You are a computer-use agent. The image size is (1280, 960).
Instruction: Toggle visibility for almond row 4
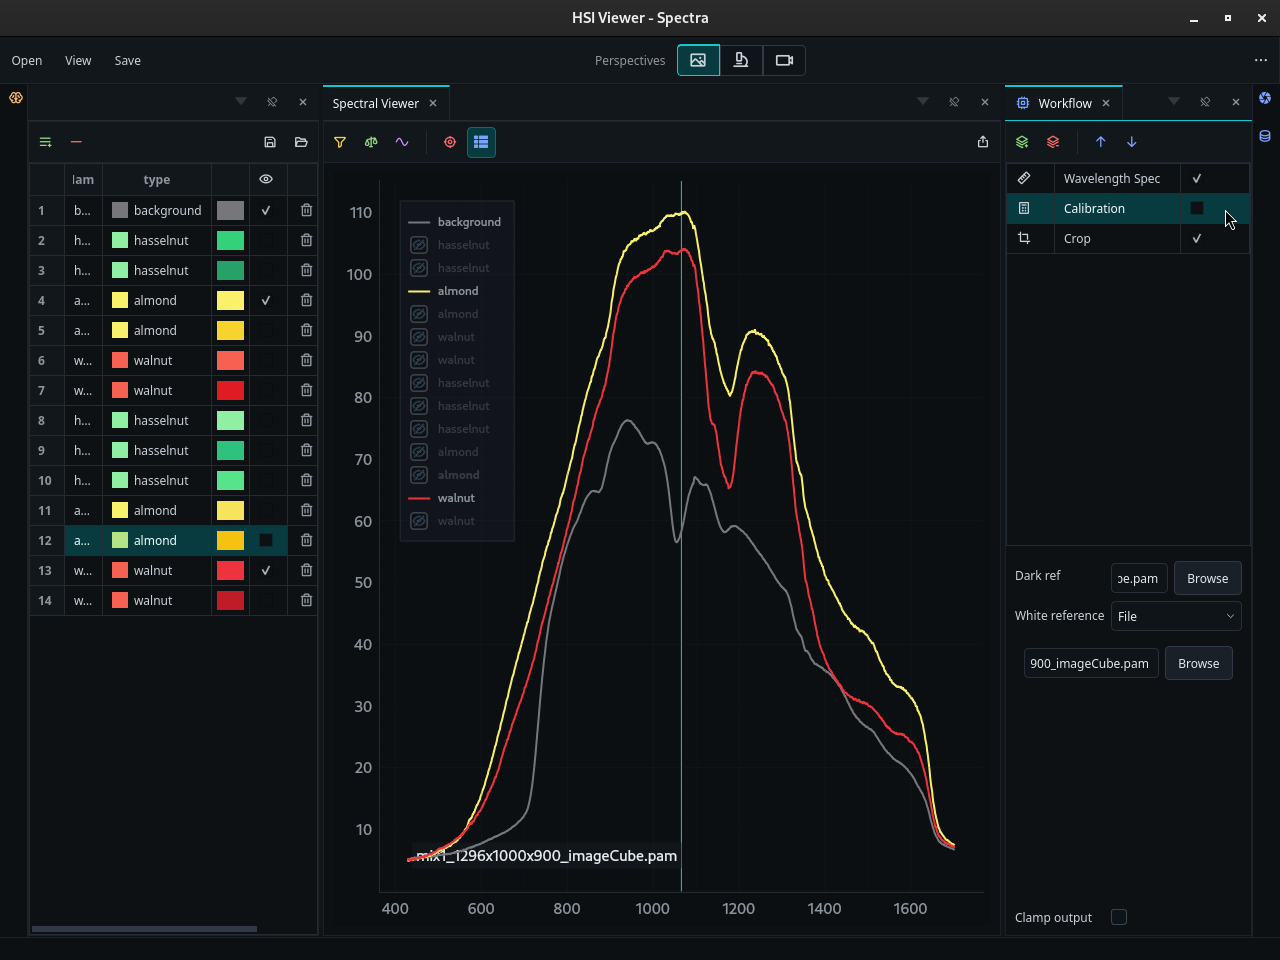[266, 300]
